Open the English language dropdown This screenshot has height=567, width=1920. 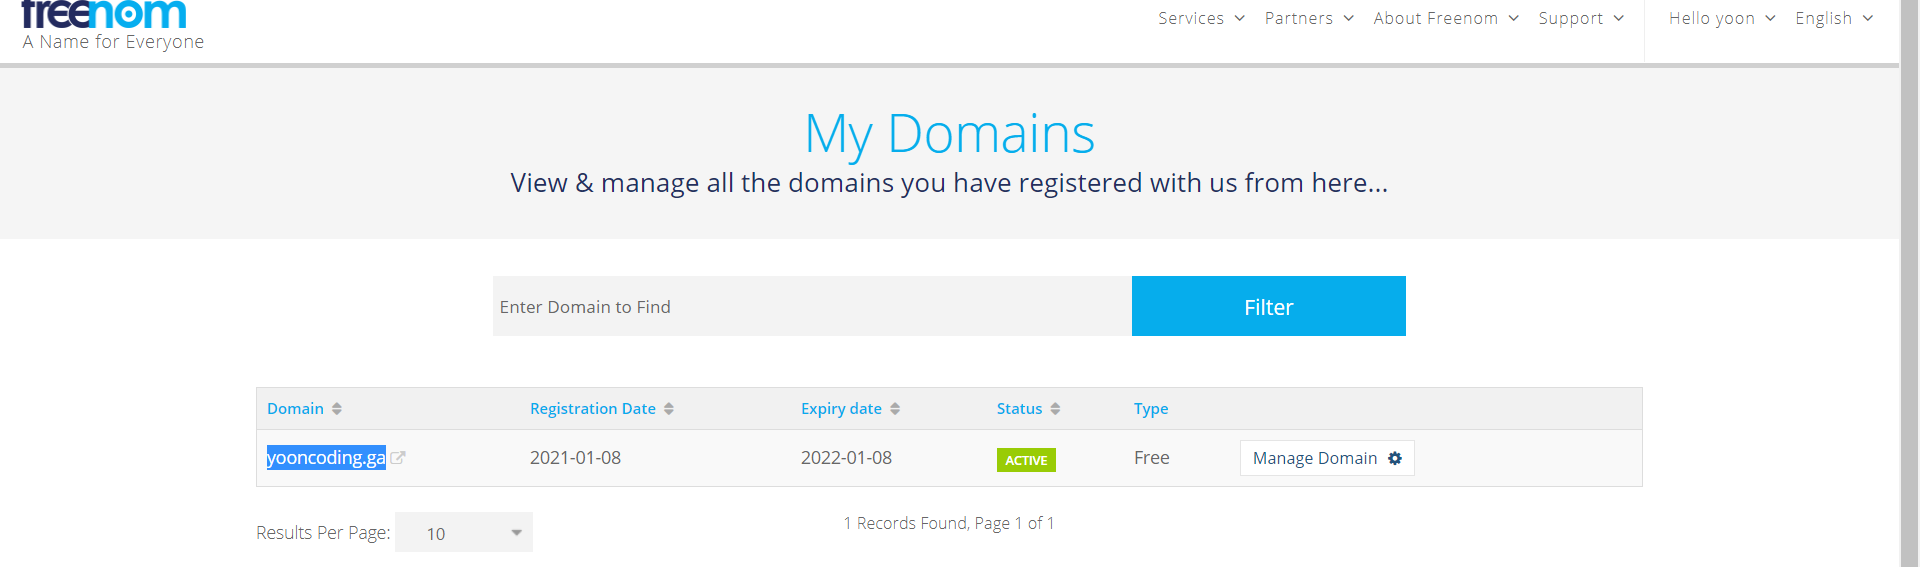tap(1834, 18)
